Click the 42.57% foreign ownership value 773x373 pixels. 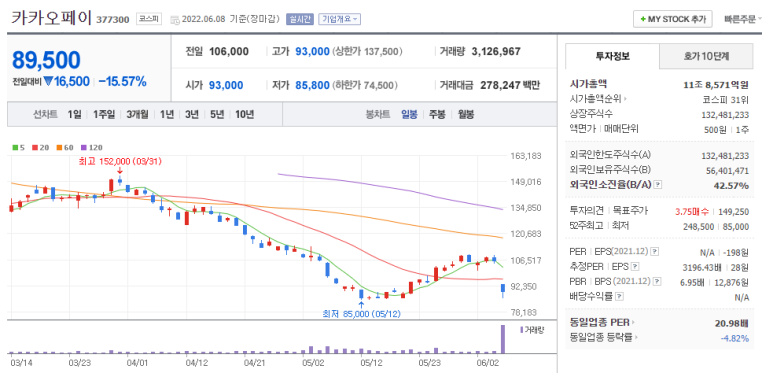pos(731,185)
